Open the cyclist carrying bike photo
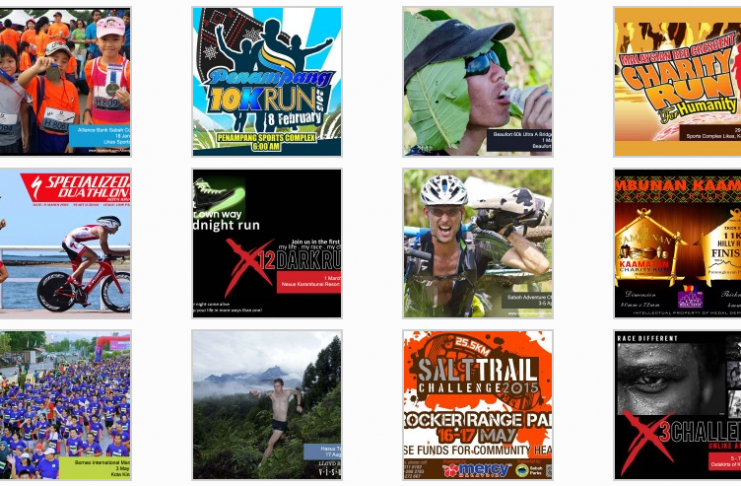 (x=478, y=243)
